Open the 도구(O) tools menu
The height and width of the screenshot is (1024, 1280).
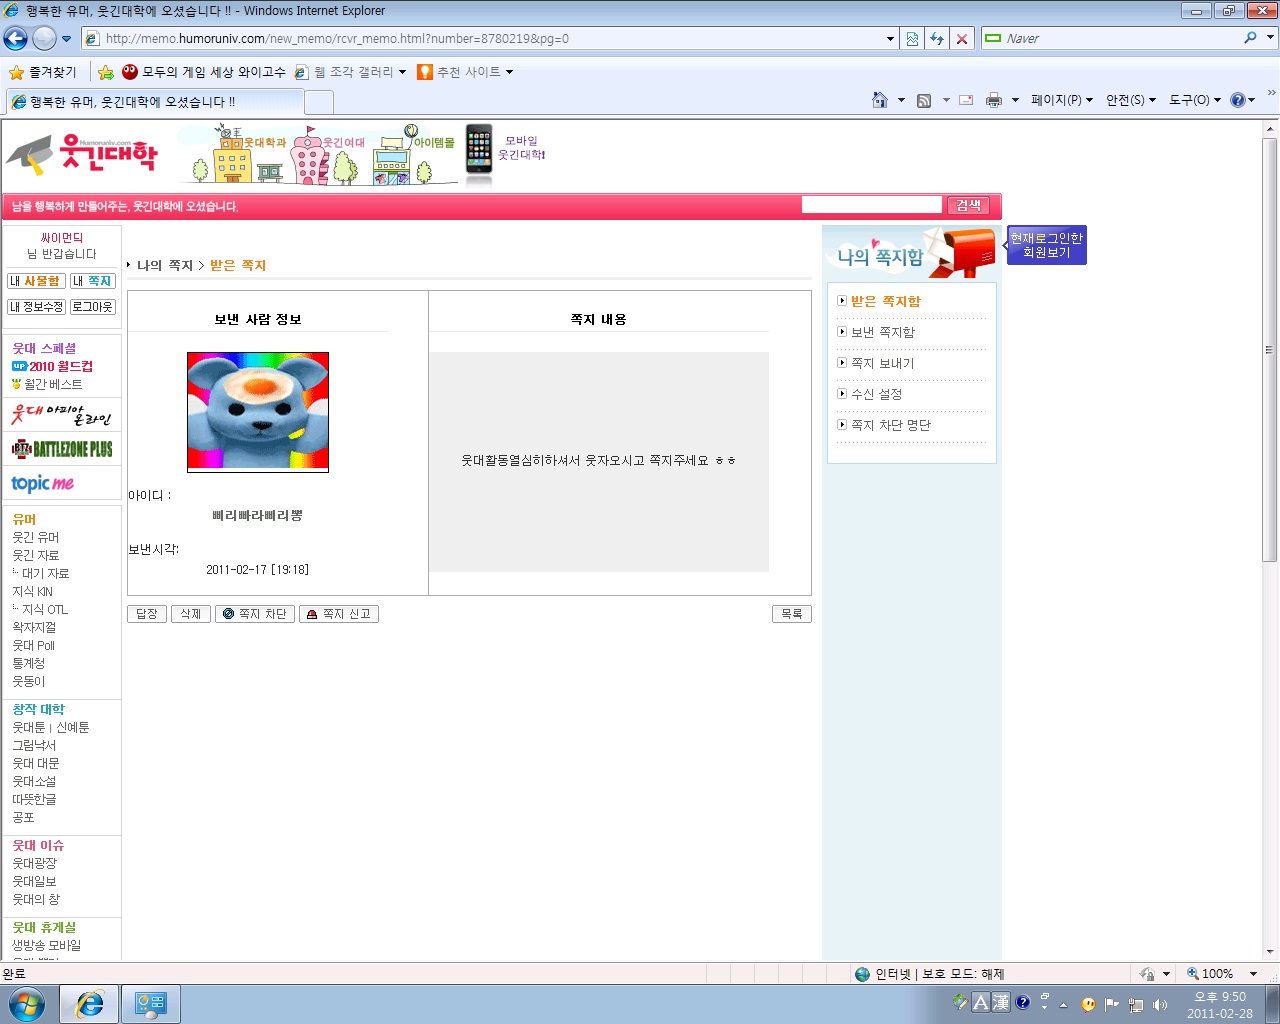(x=1195, y=100)
